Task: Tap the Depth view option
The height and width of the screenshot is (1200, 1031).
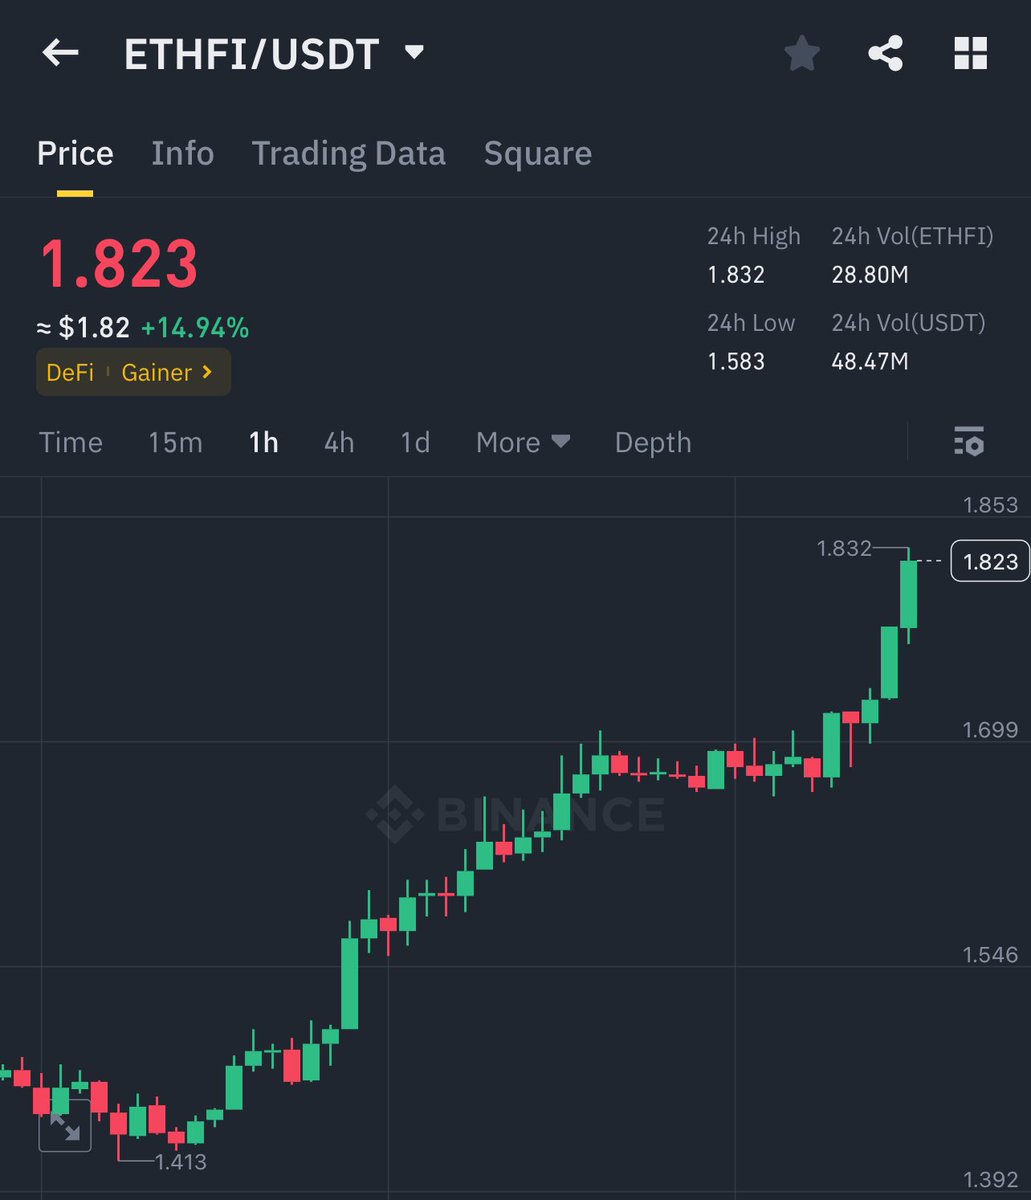Action: [652, 442]
